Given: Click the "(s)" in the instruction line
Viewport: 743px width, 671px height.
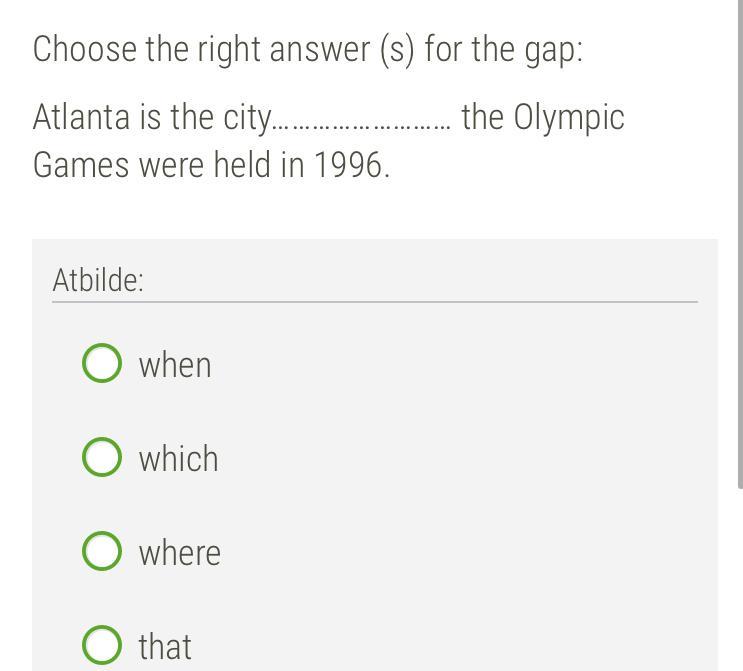Looking at the screenshot, I should pyautogui.click(x=396, y=49).
